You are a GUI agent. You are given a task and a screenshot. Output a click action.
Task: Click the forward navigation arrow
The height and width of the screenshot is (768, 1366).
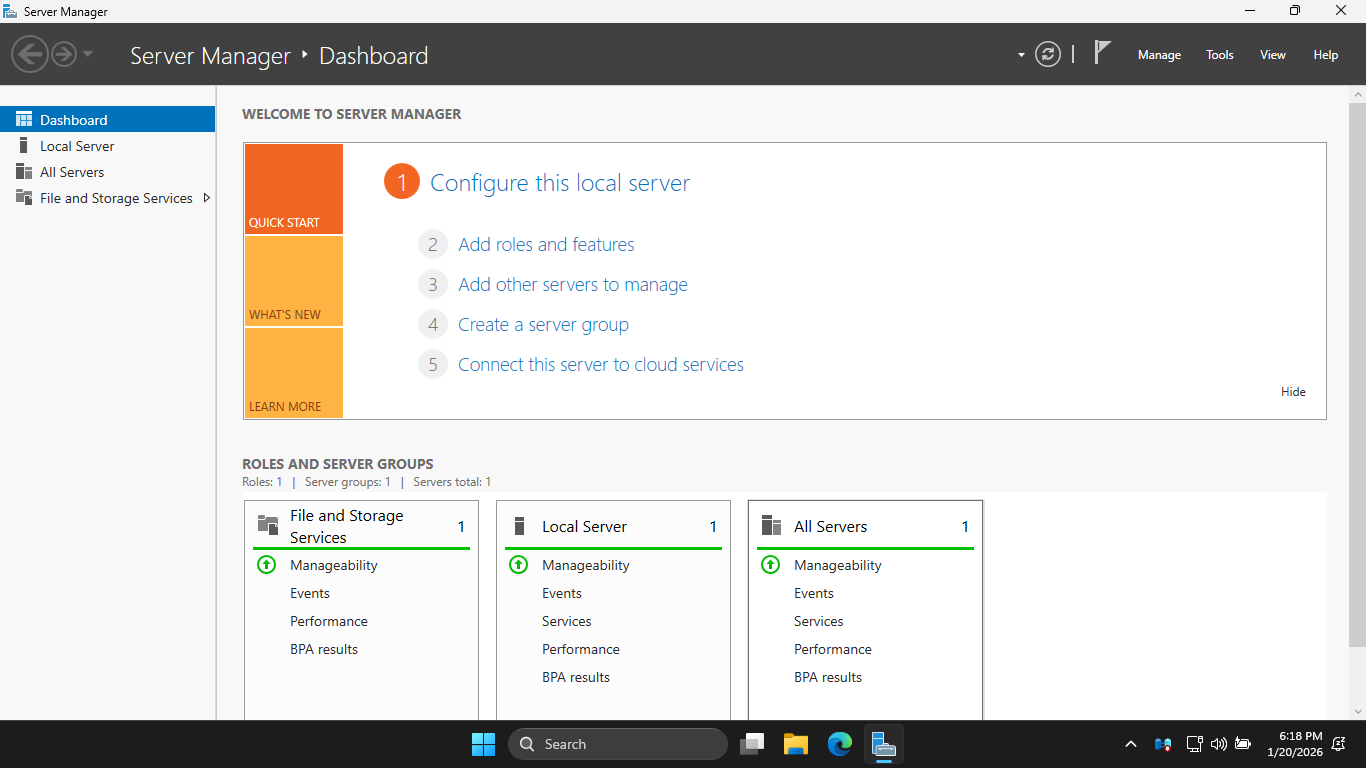(x=64, y=54)
